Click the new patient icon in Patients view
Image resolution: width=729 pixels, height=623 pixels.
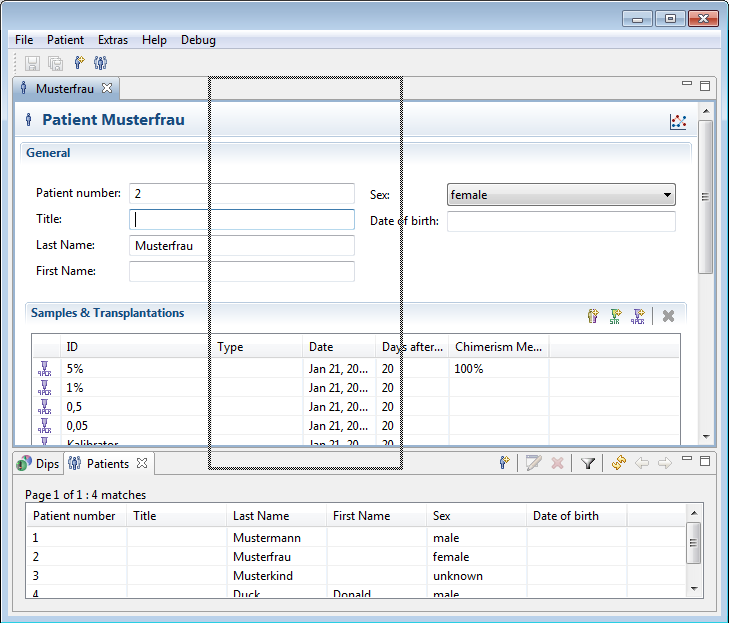tap(506, 463)
